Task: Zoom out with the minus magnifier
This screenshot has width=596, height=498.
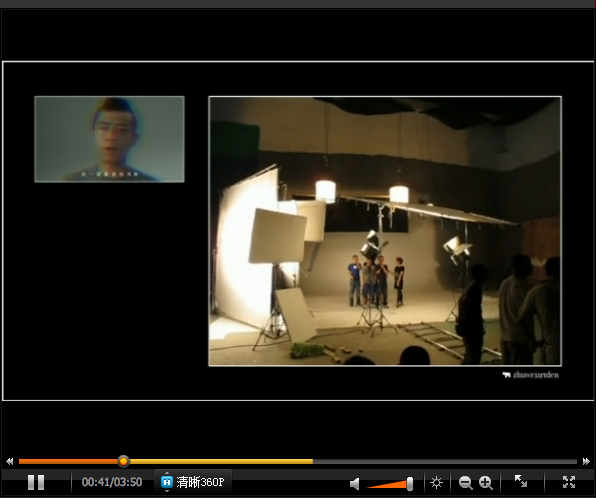Action: point(465,483)
